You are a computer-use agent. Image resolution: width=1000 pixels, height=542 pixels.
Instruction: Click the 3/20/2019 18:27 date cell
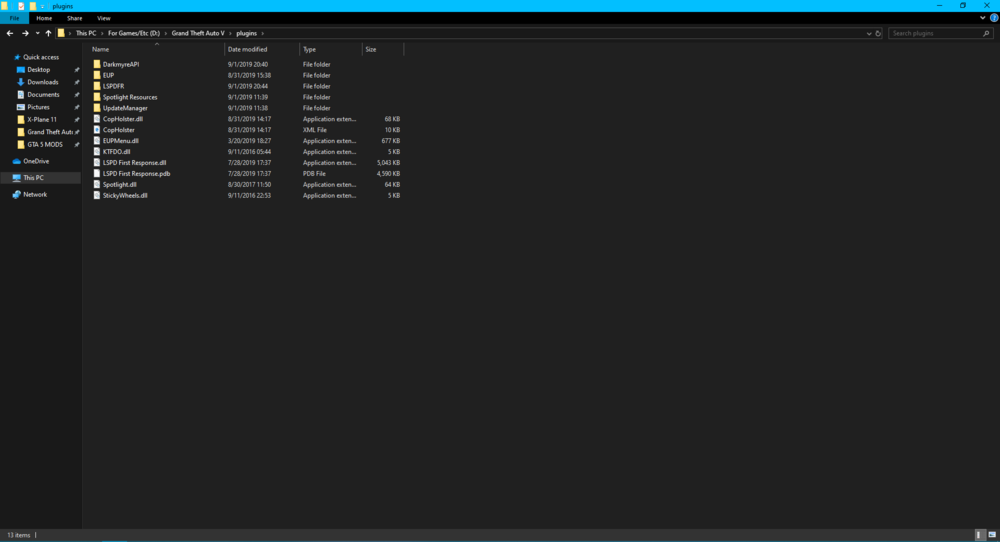249,141
